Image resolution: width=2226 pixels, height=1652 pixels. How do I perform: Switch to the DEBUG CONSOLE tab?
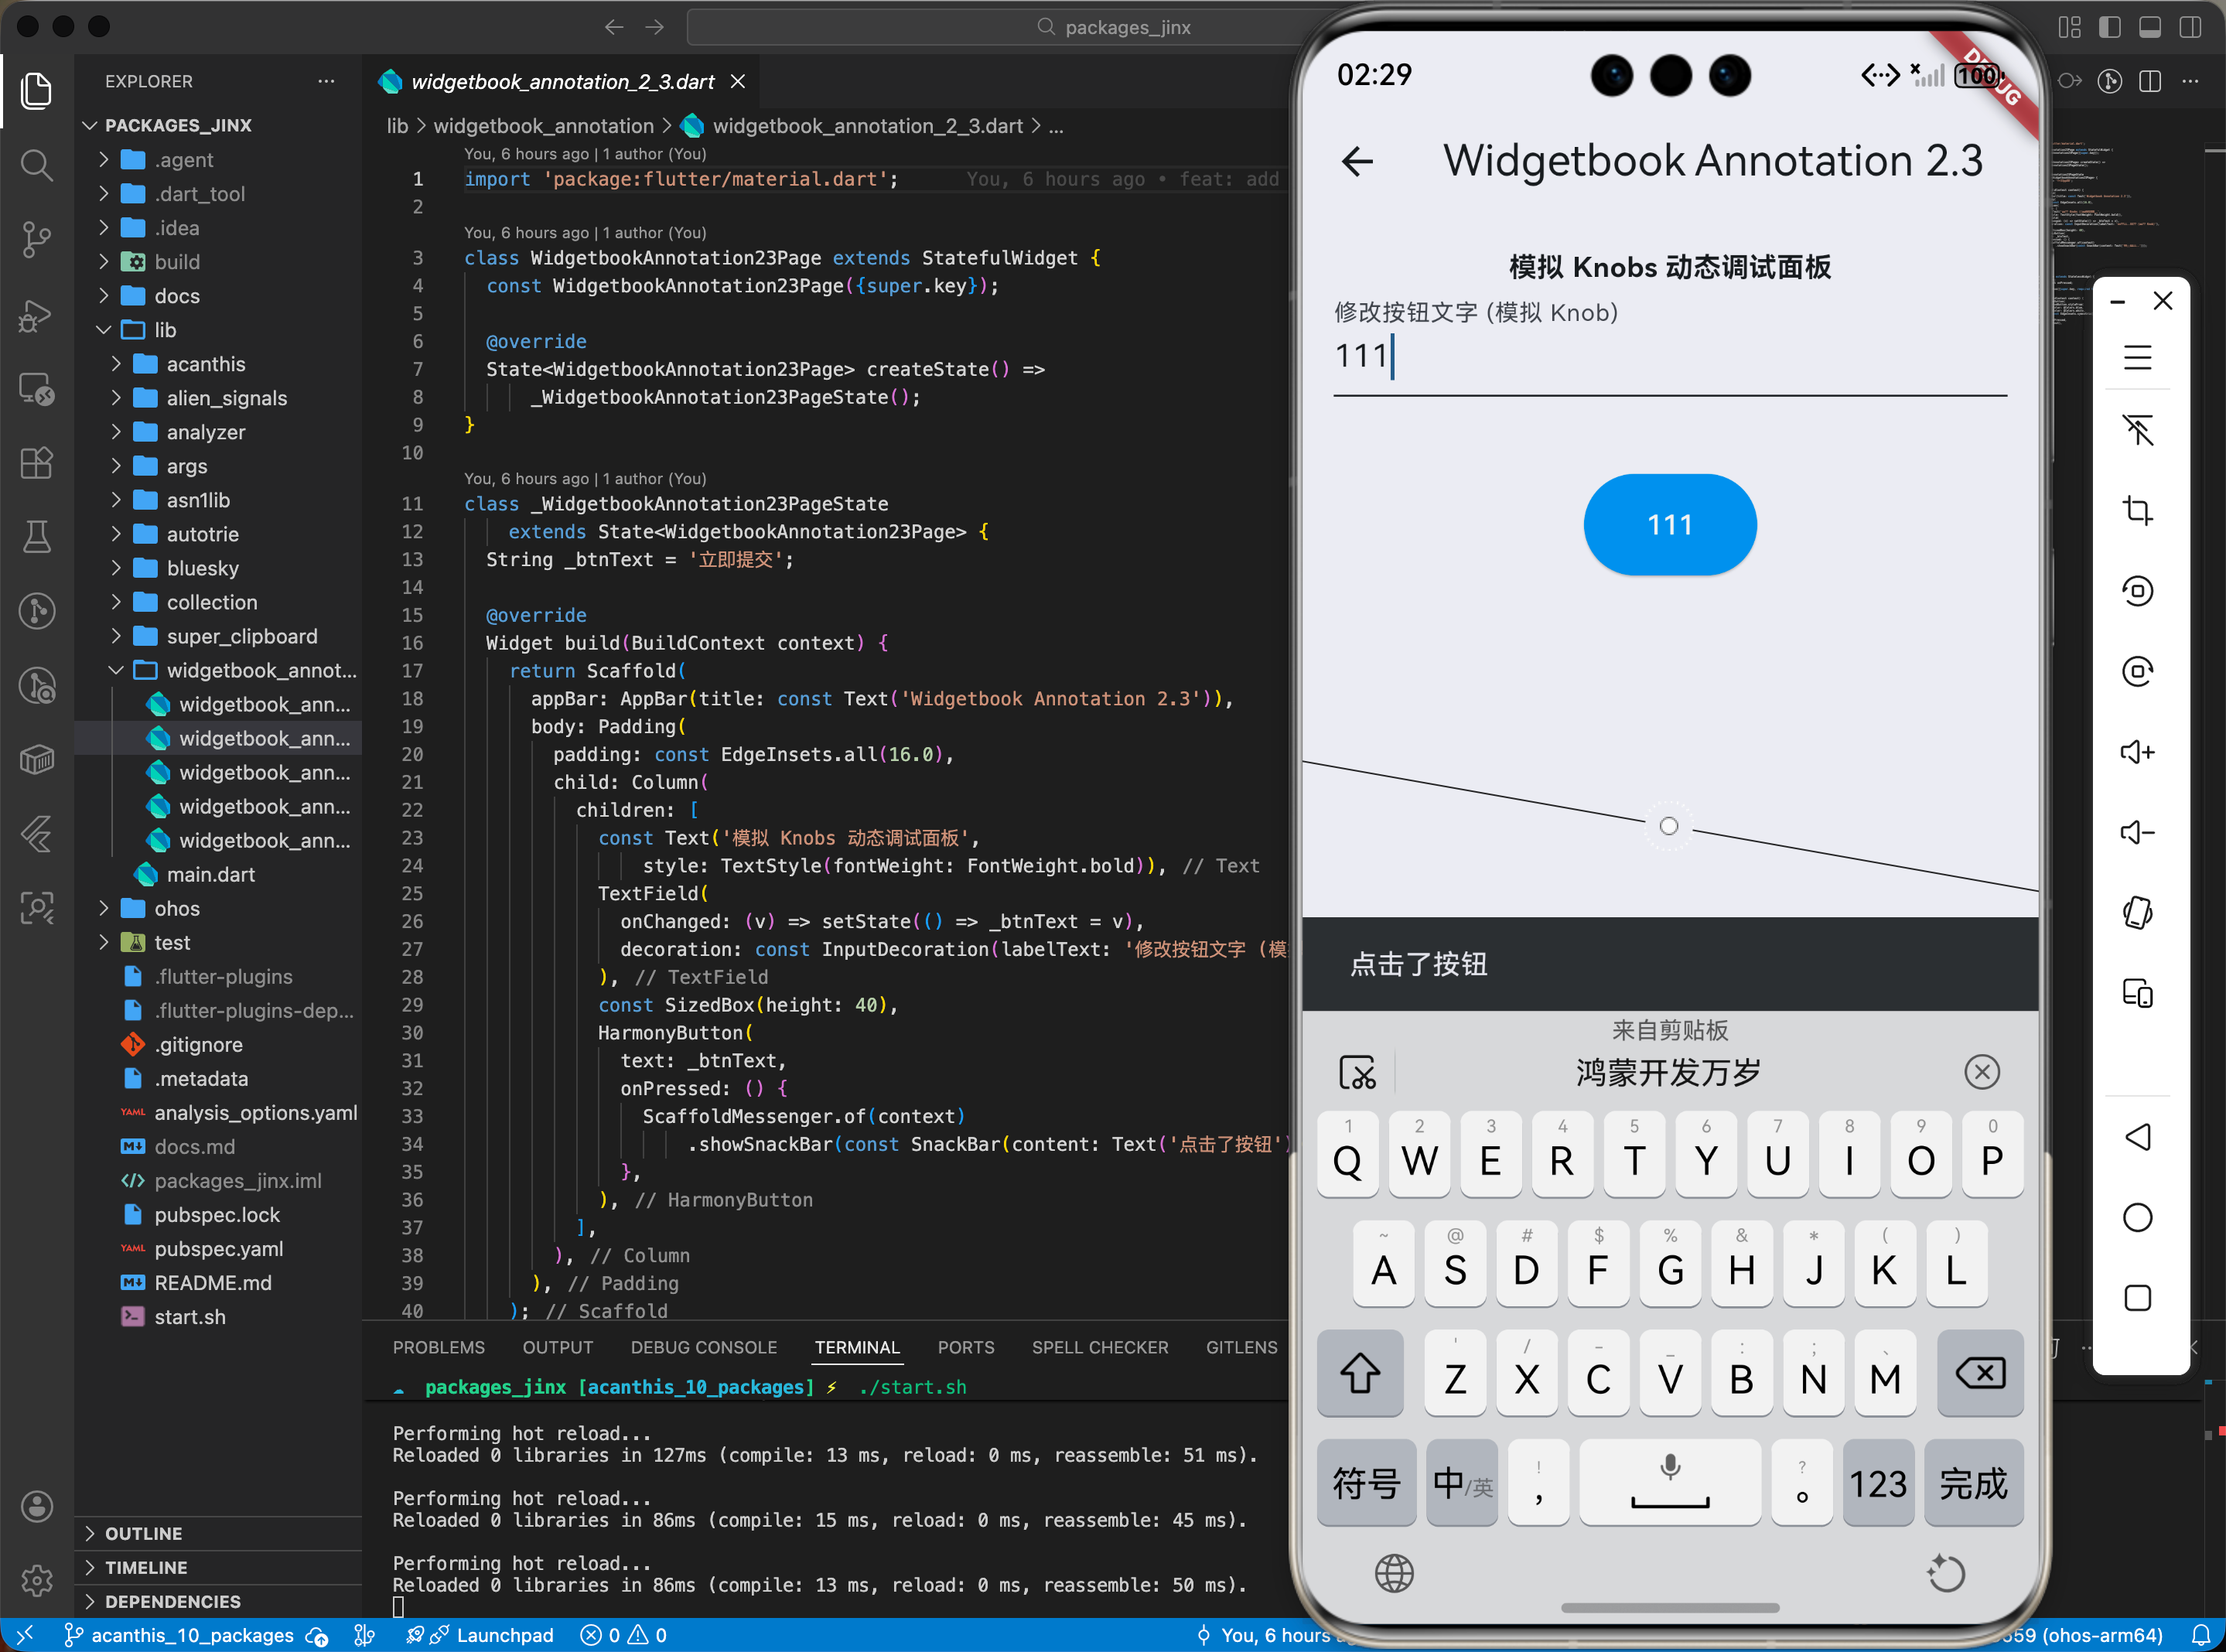tap(703, 1347)
